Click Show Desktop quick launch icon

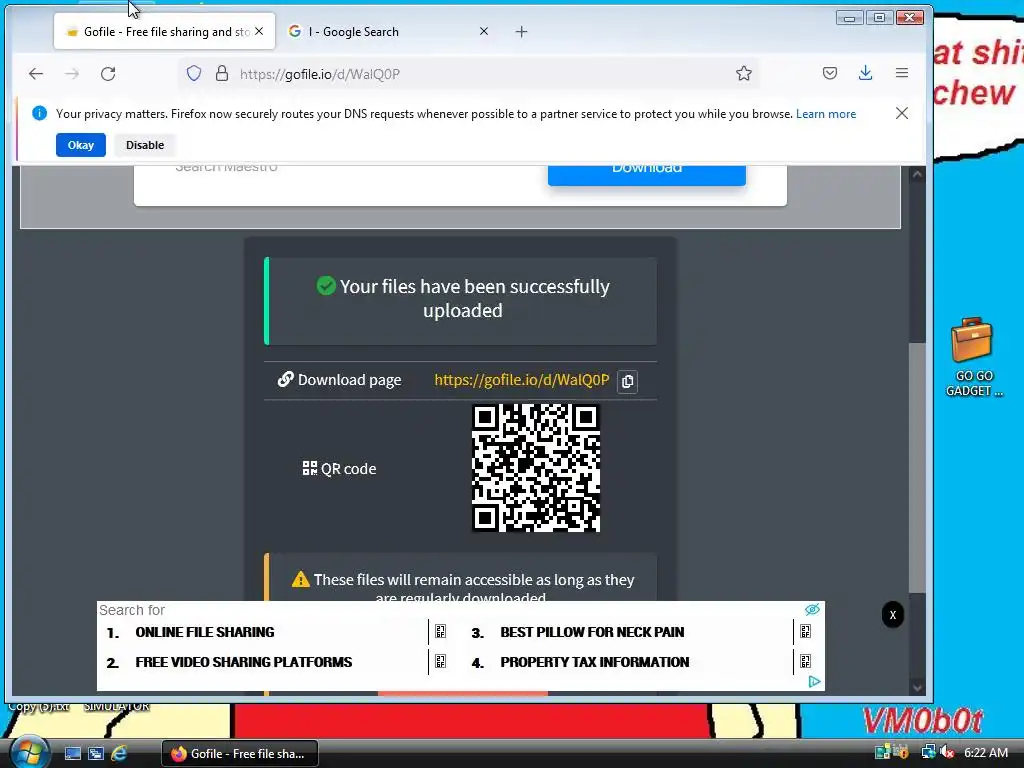pyautogui.click(x=72, y=754)
